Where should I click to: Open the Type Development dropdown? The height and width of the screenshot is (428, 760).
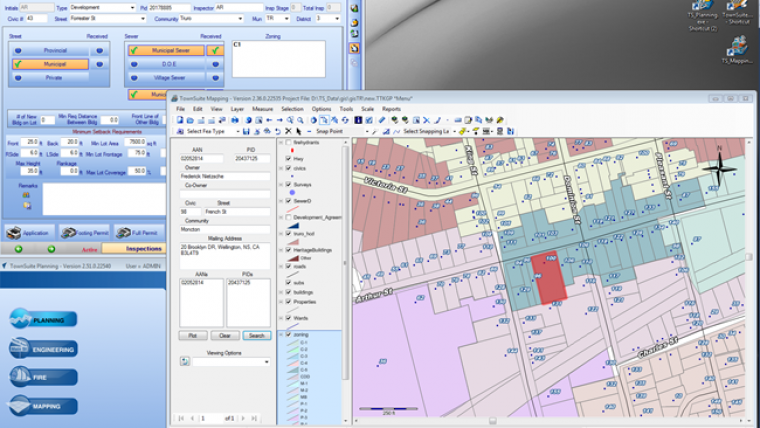(x=132, y=8)
